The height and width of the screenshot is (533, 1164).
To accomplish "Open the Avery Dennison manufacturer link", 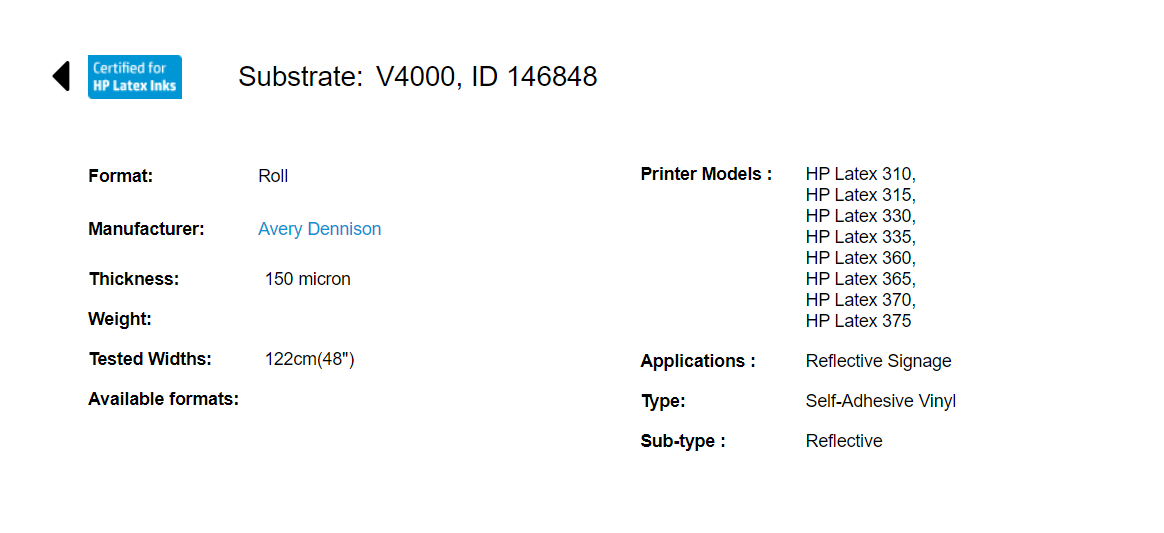I will pos(319,229).
